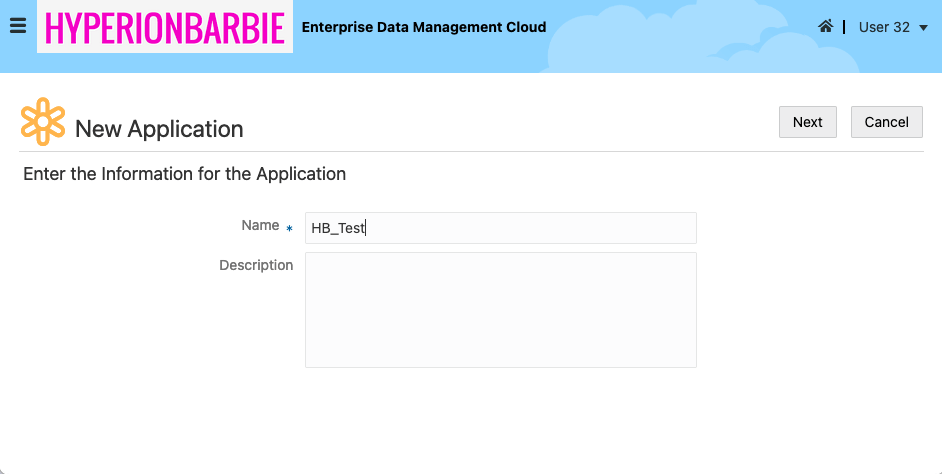
Task: Proceed with the Next button
Action: (807, 122)
